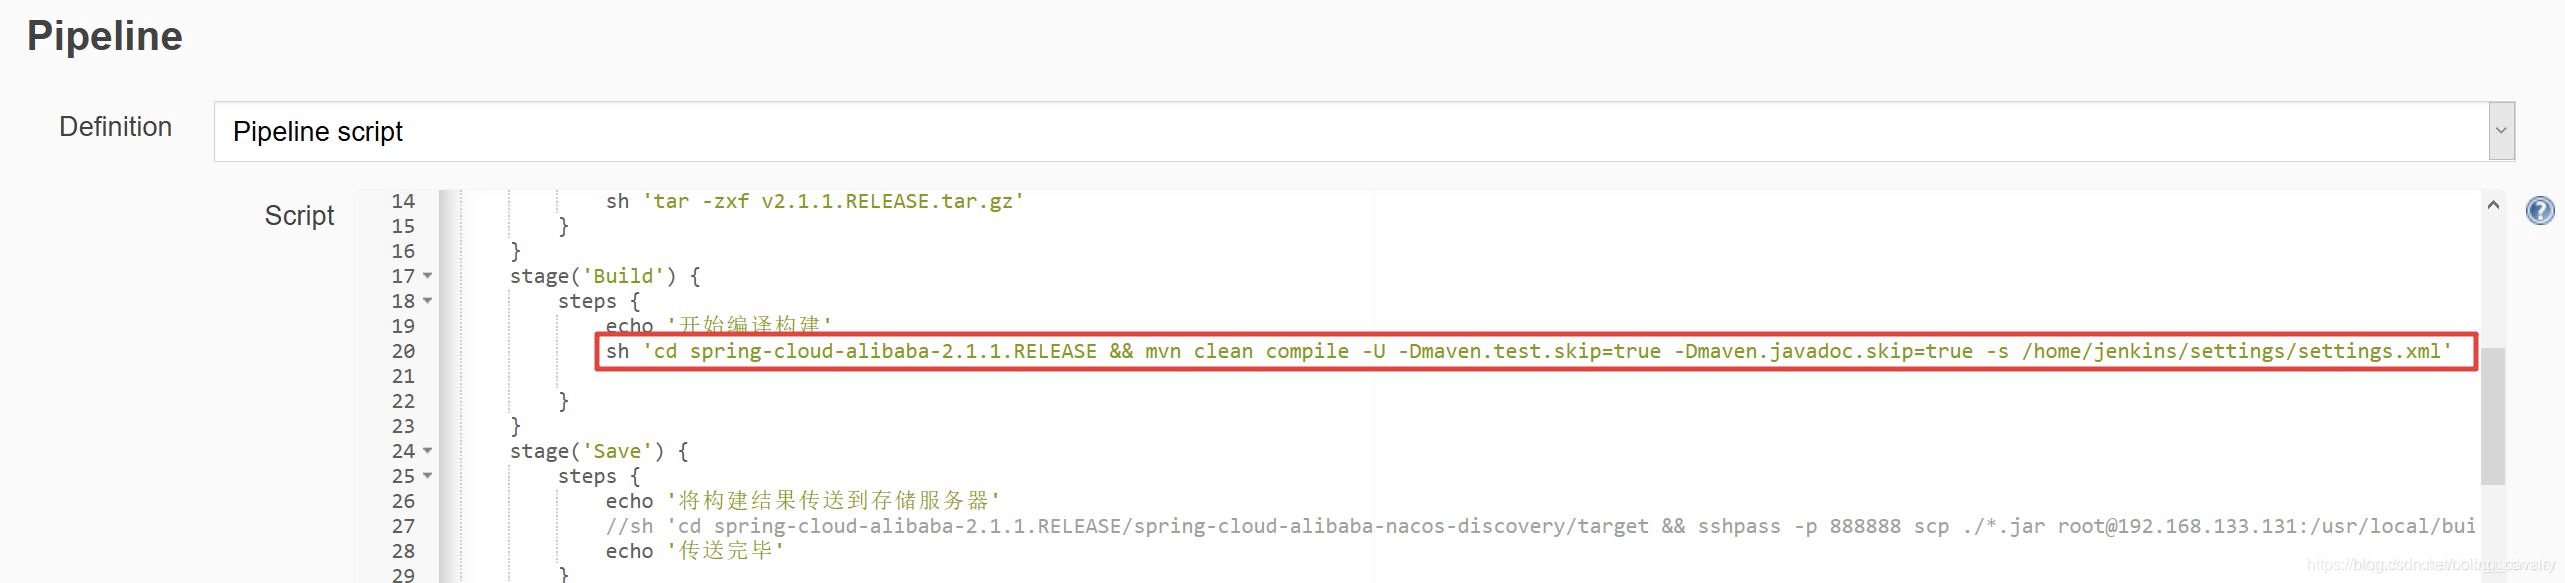2565x583 pixels.
Task: Select the Pipeline script definition combo box
Action: (1350, 131)
